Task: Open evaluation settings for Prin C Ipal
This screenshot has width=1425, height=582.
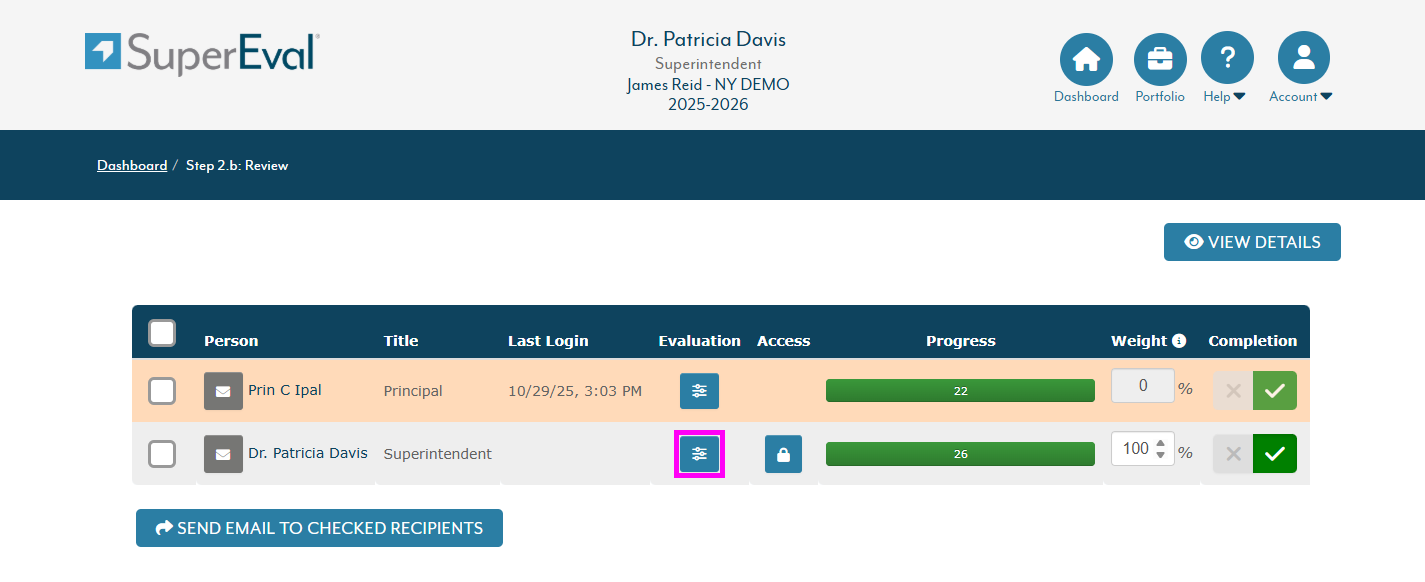Action: click(x=699, y=391)
